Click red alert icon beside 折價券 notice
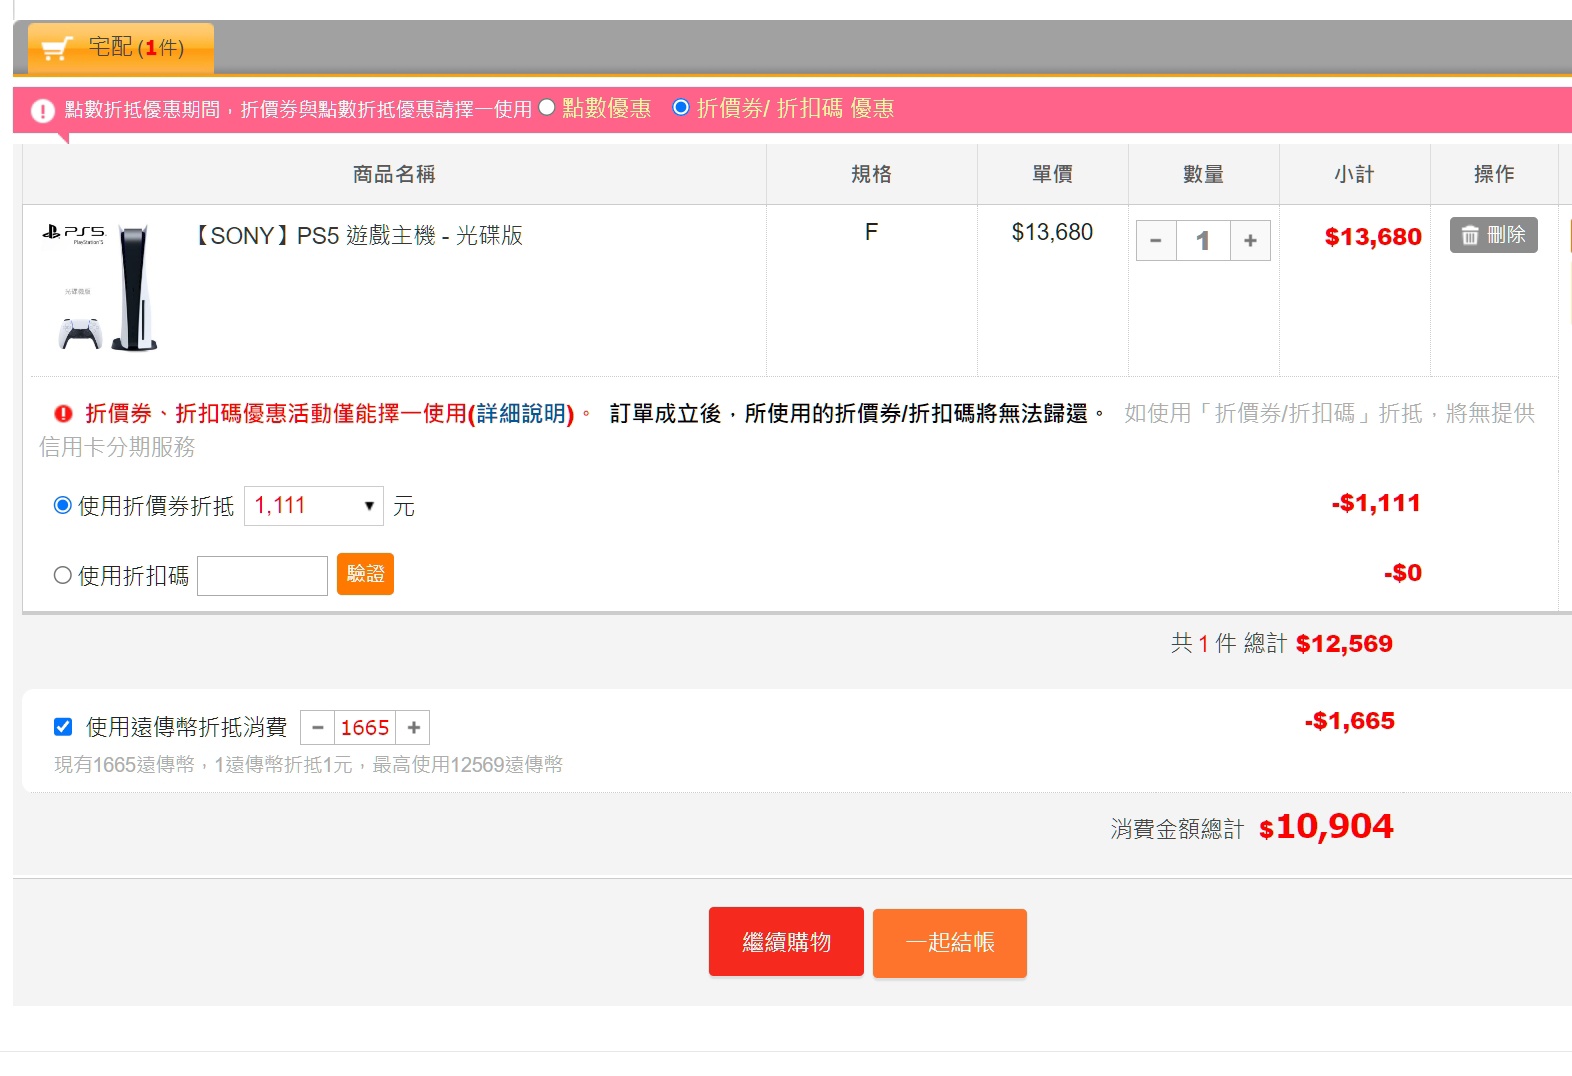1572x1076 pixels. 63,414
